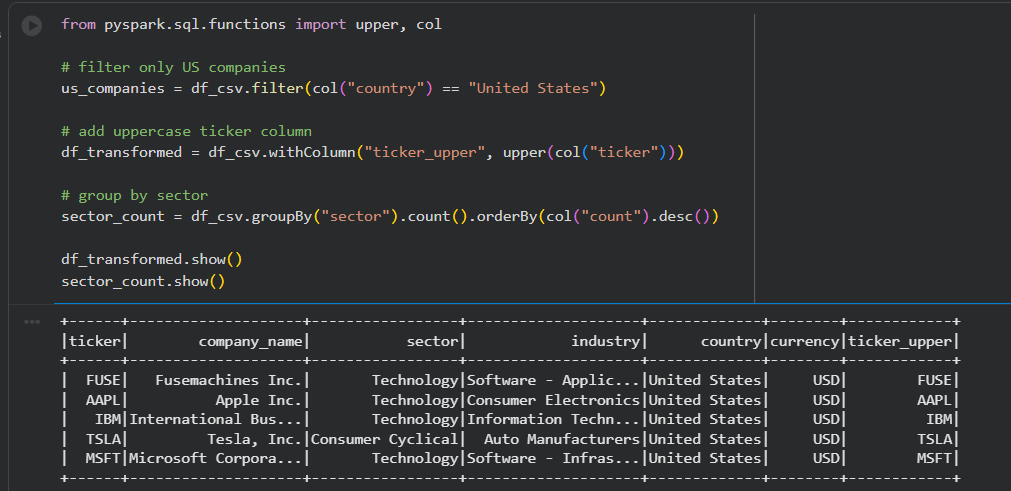Click comment '# add uppercase ticker column'

186,131
